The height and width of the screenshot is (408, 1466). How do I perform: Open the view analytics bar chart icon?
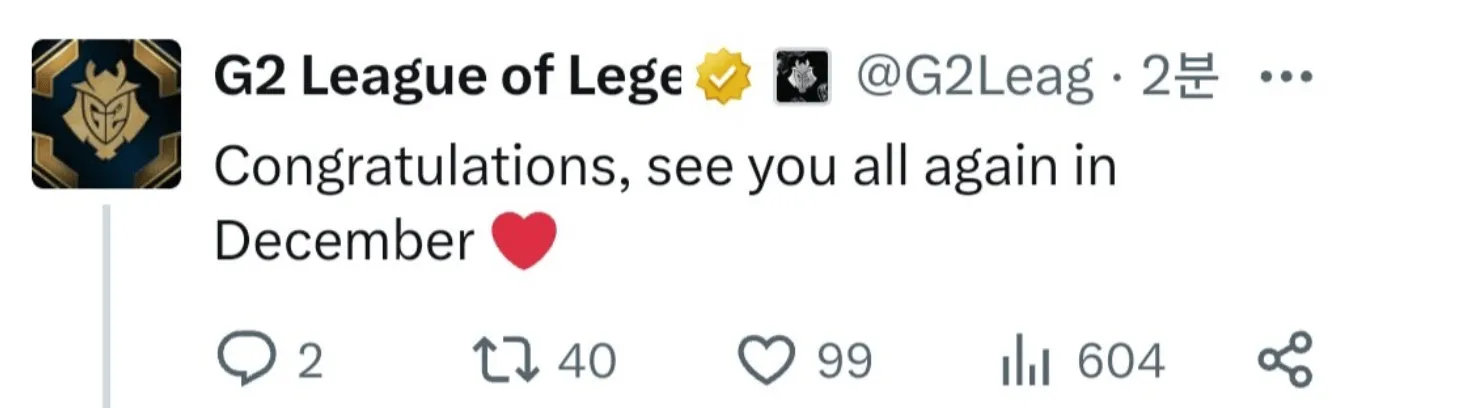coord(1027,363)
